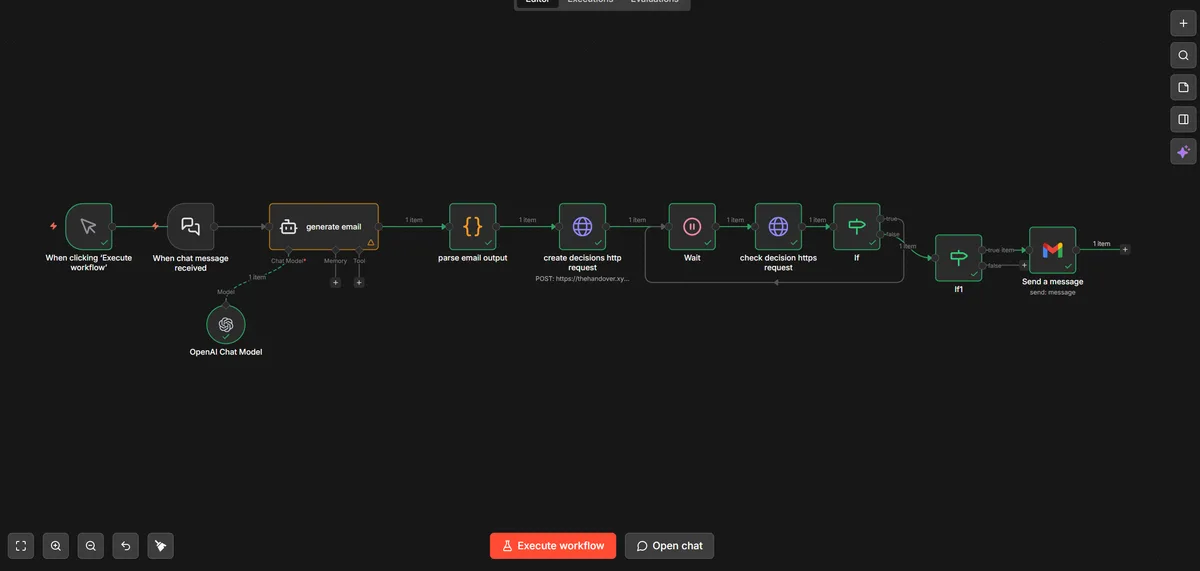Screen dimensions: 1200x571
Task: Click the 'Wait' node label
Action: 692,258
